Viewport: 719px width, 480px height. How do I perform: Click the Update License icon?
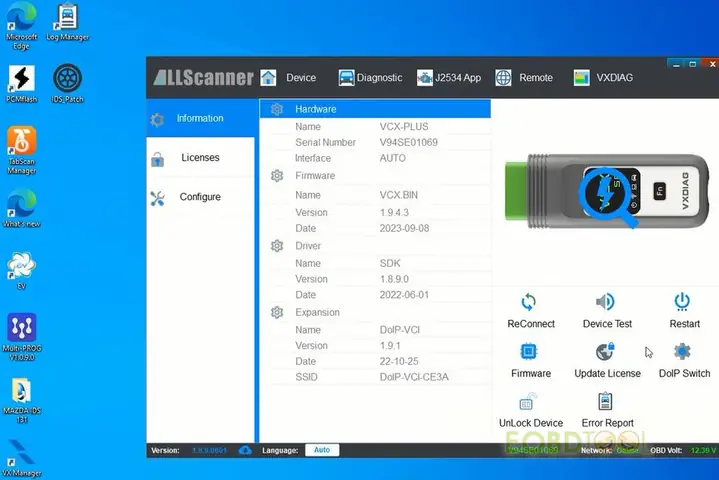606,352
